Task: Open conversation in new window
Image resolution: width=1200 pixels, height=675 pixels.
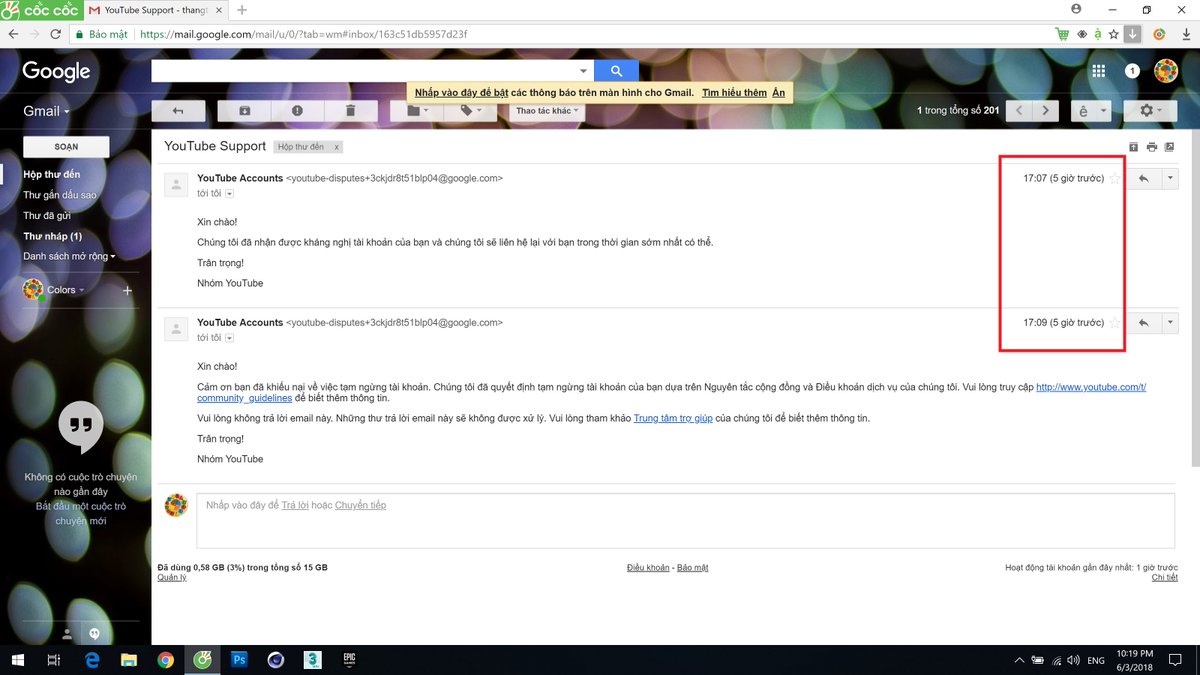Action: 1169,147
